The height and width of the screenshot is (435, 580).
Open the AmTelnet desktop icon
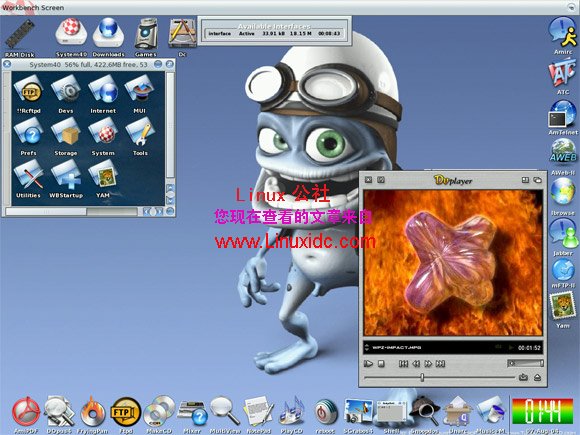[563, 115]
